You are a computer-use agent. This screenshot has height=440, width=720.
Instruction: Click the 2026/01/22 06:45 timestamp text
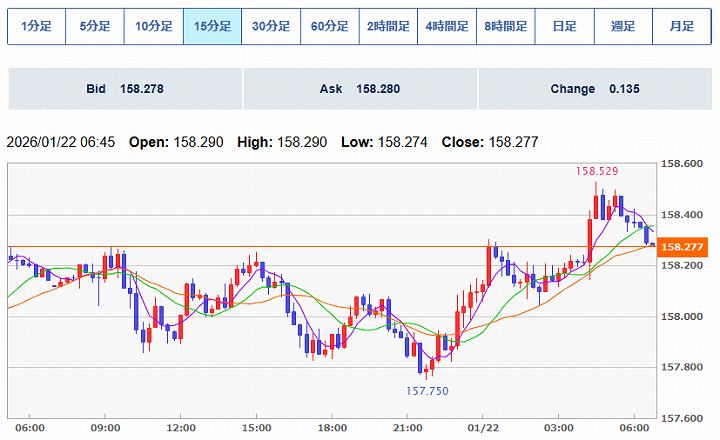coord(61,142)
